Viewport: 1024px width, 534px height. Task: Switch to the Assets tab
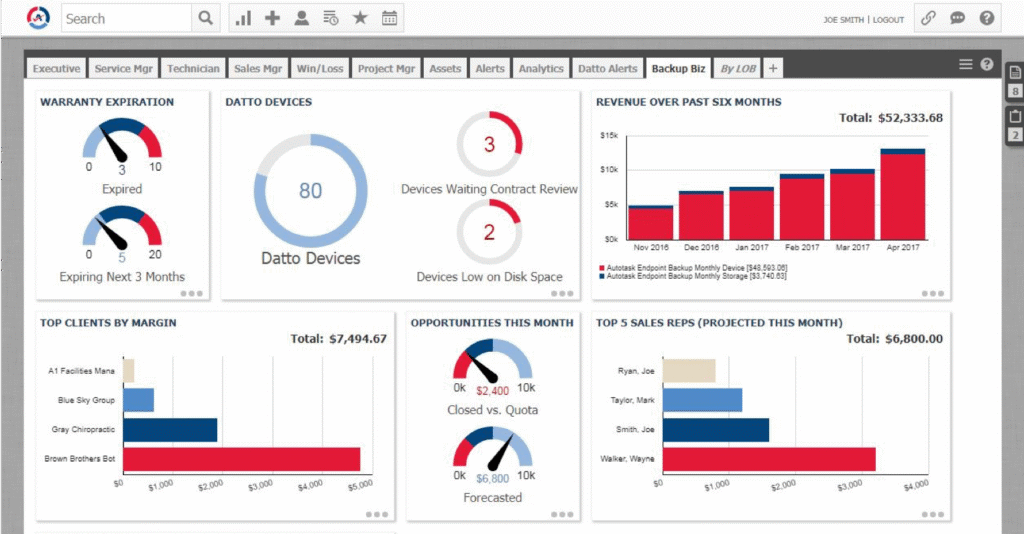tap(445, 69)
